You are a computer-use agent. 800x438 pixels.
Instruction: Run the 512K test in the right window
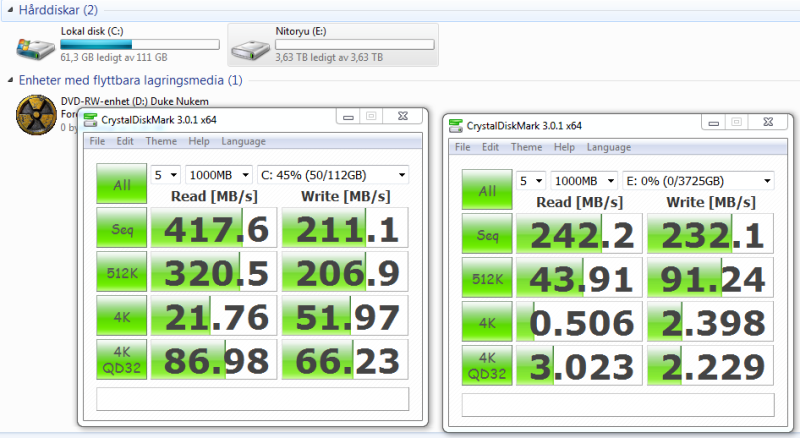[487, 278]
